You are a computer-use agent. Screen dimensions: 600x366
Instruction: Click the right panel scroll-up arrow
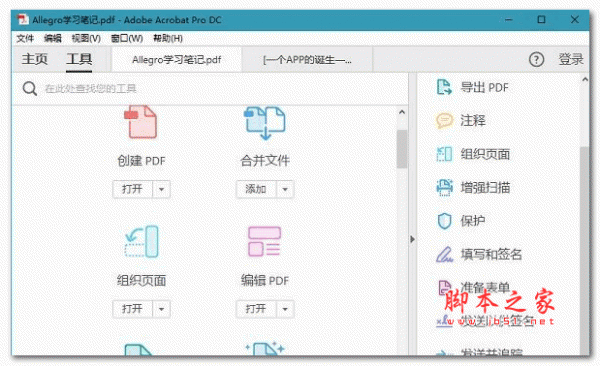click(x=585, y=80)
